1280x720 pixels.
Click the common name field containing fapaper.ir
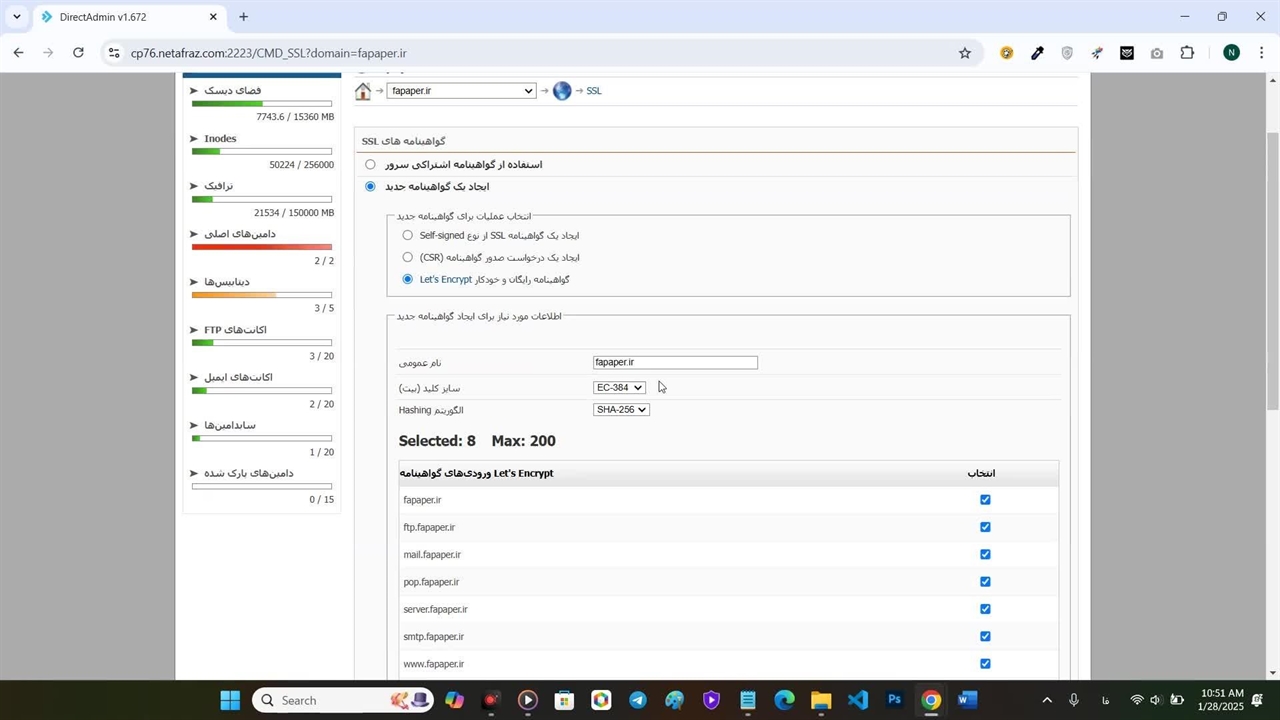click(x=675, y=362)
